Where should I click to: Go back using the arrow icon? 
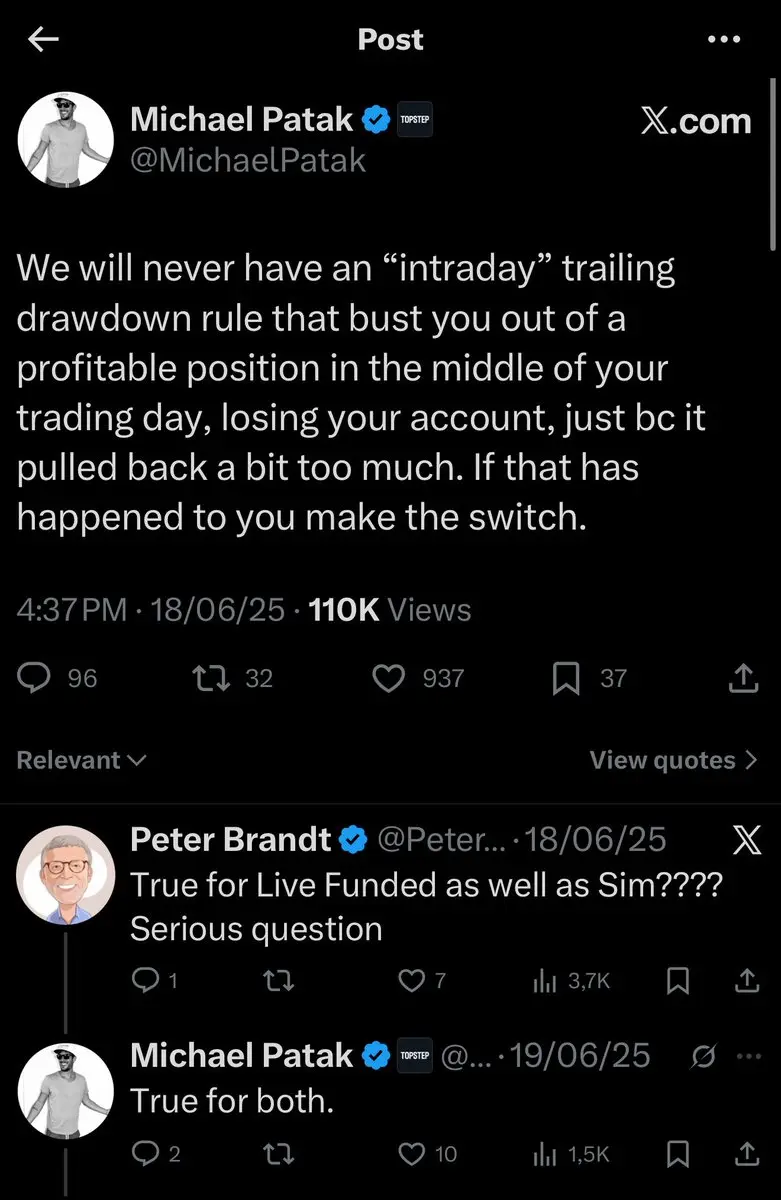pos(44,39)
